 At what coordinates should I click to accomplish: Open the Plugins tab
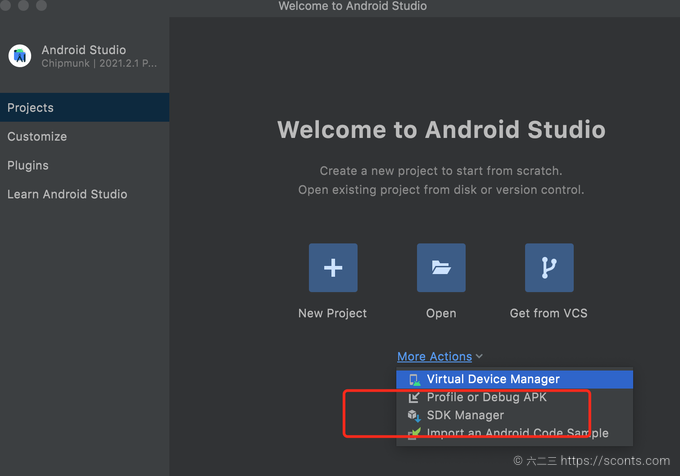coord(85,165)
